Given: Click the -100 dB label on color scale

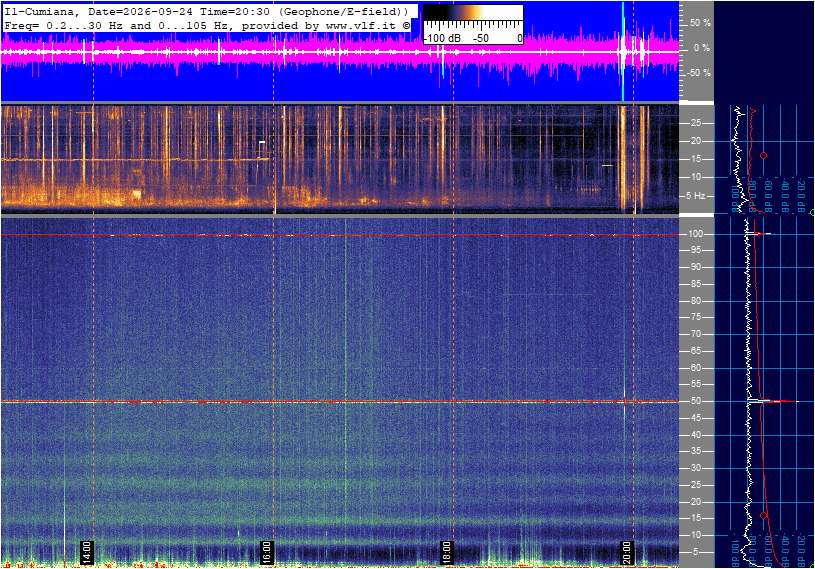Looking at the screenshot, I should click(x=443, y=38).
